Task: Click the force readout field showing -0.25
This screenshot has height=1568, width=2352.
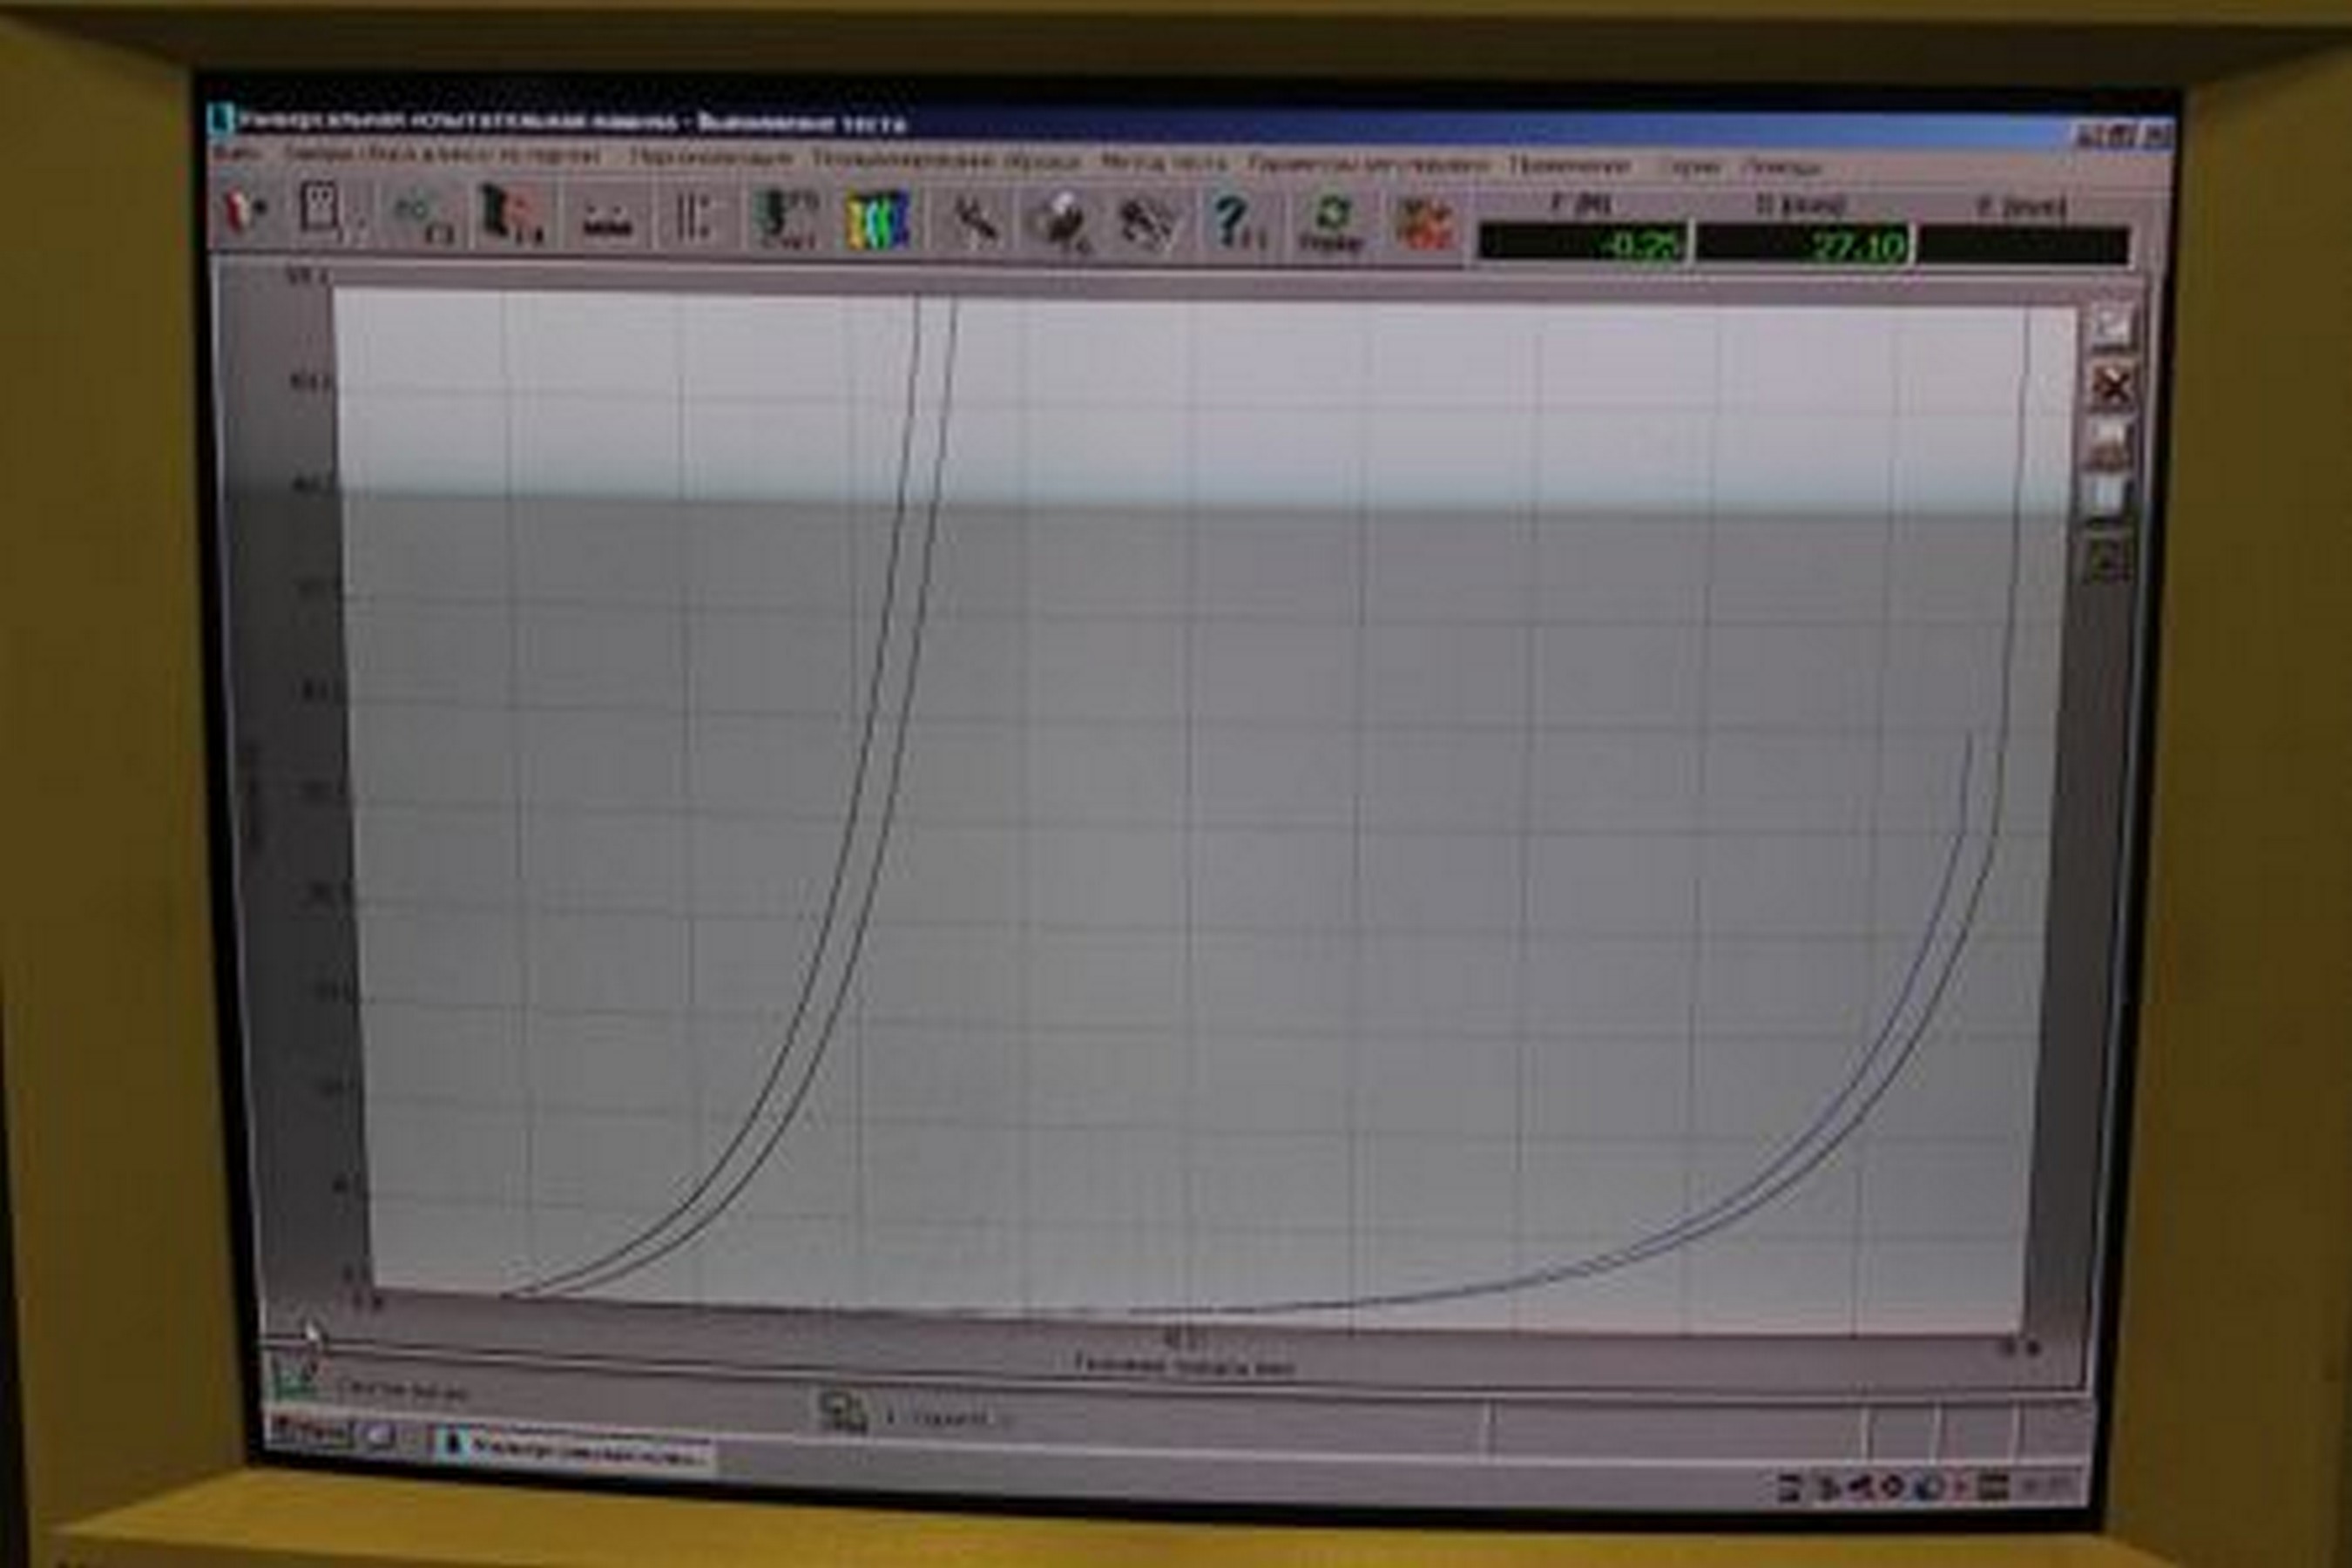Action: click(1584, 244)
